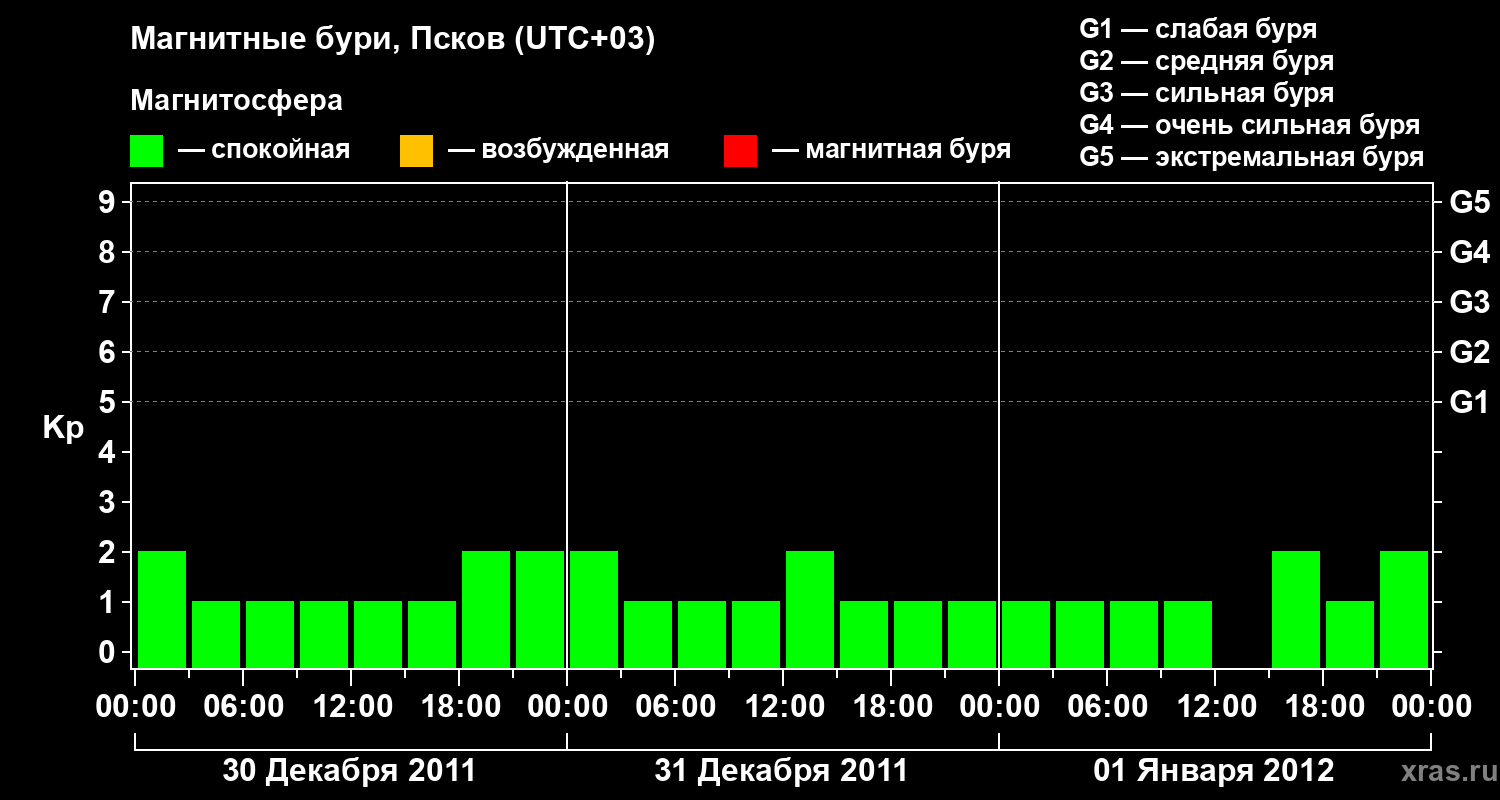Click the '01 Января 2012' date label

tap(1214, 771)
